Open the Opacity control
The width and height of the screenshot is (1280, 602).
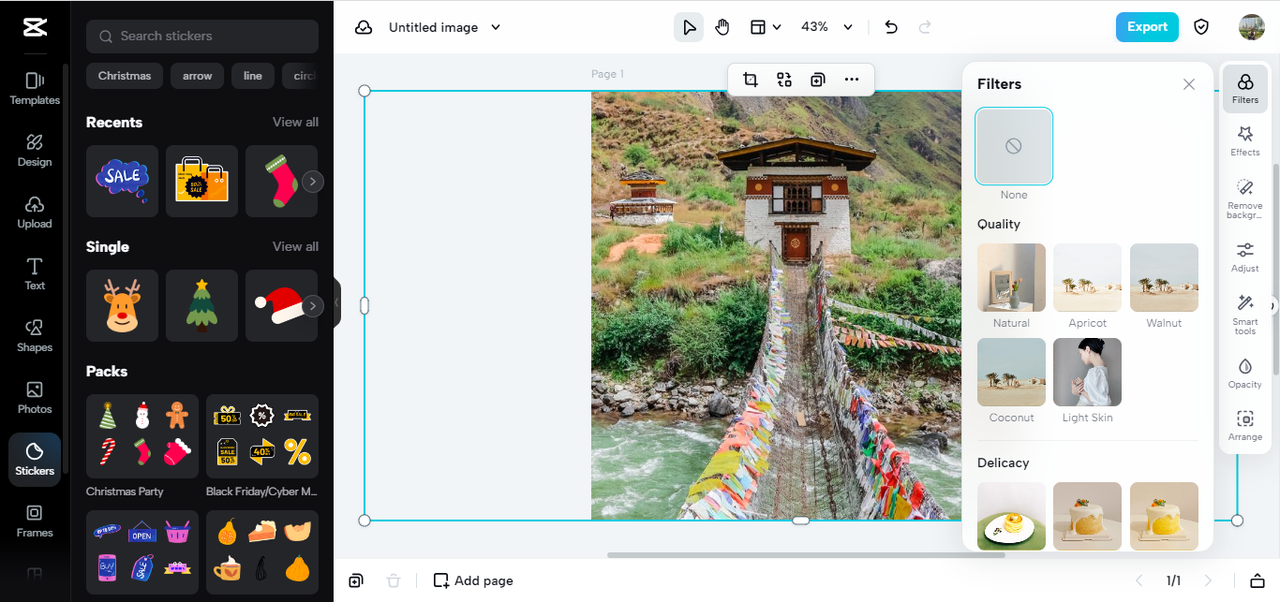pos(1245,372)
